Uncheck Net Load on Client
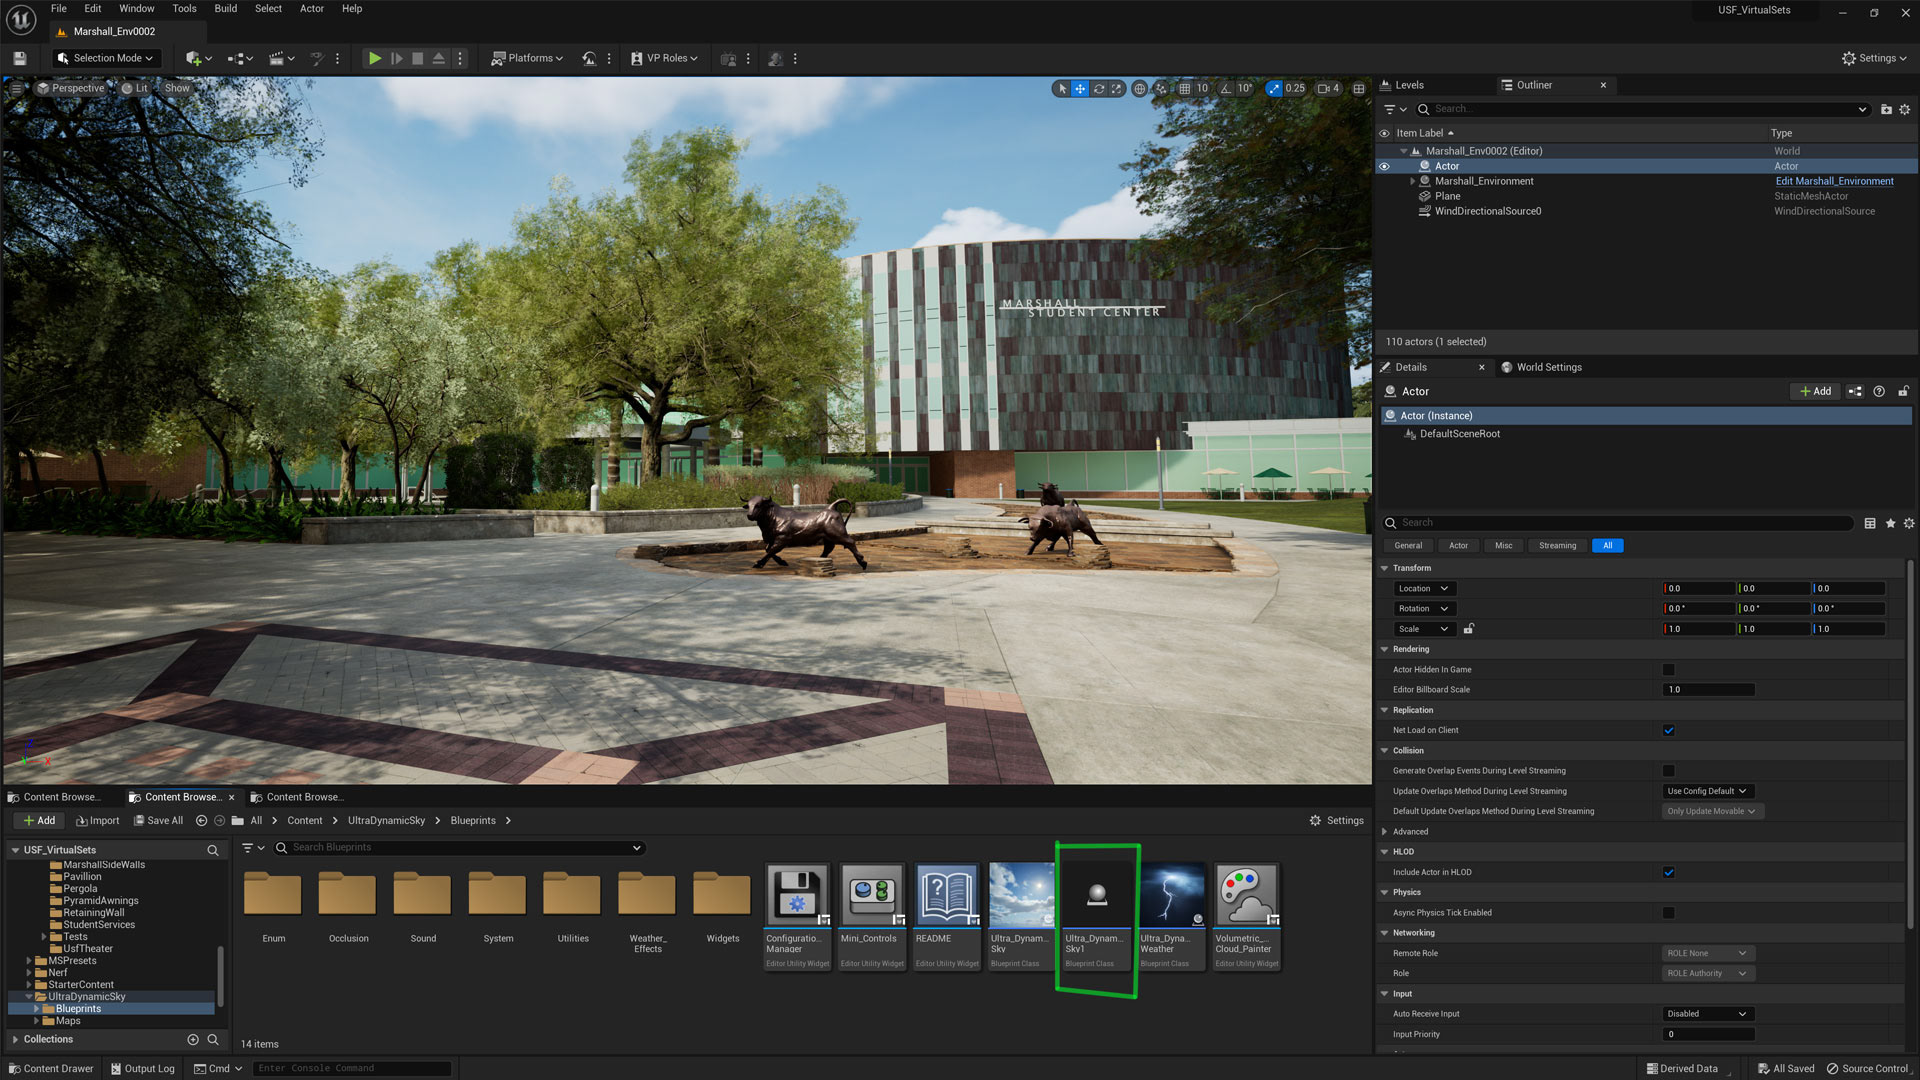 [1668, 730]
